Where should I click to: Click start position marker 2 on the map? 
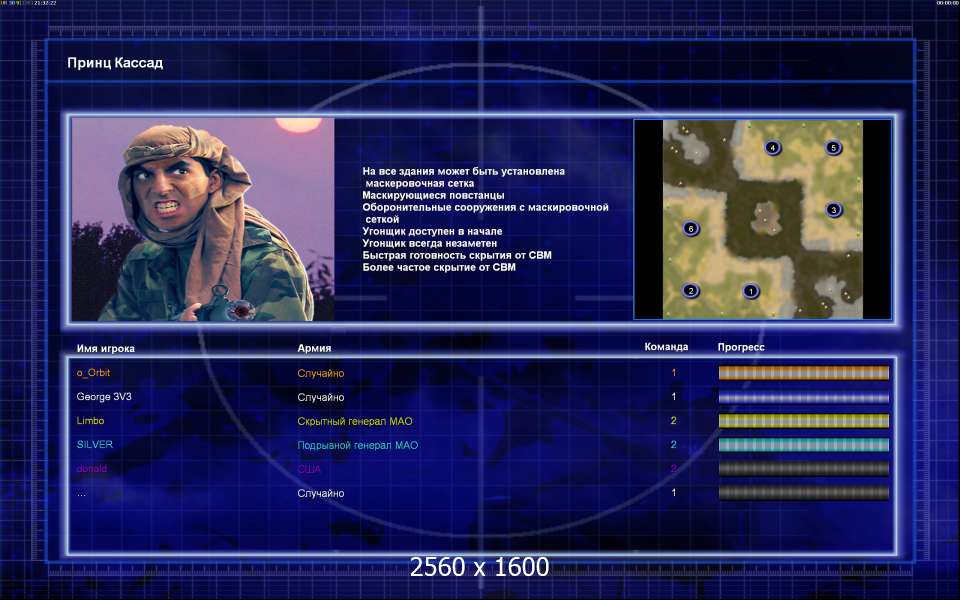coord(691,291)
